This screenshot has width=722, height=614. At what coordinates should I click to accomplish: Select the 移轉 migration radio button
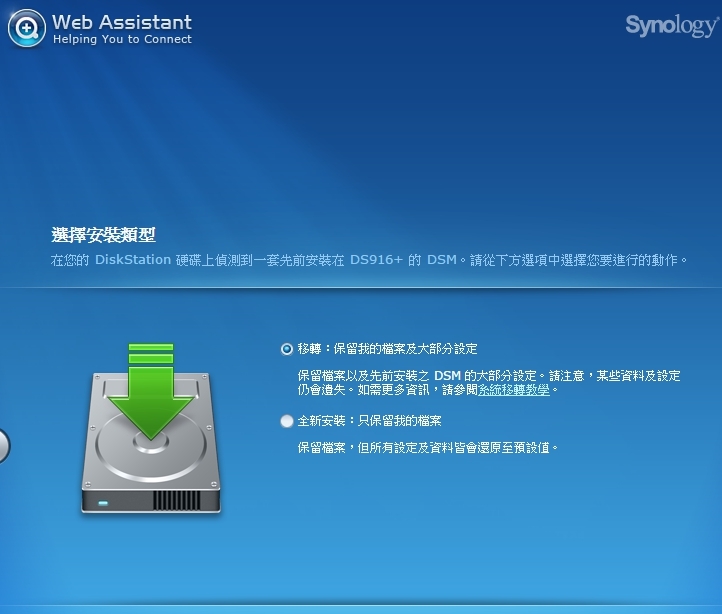286,349
